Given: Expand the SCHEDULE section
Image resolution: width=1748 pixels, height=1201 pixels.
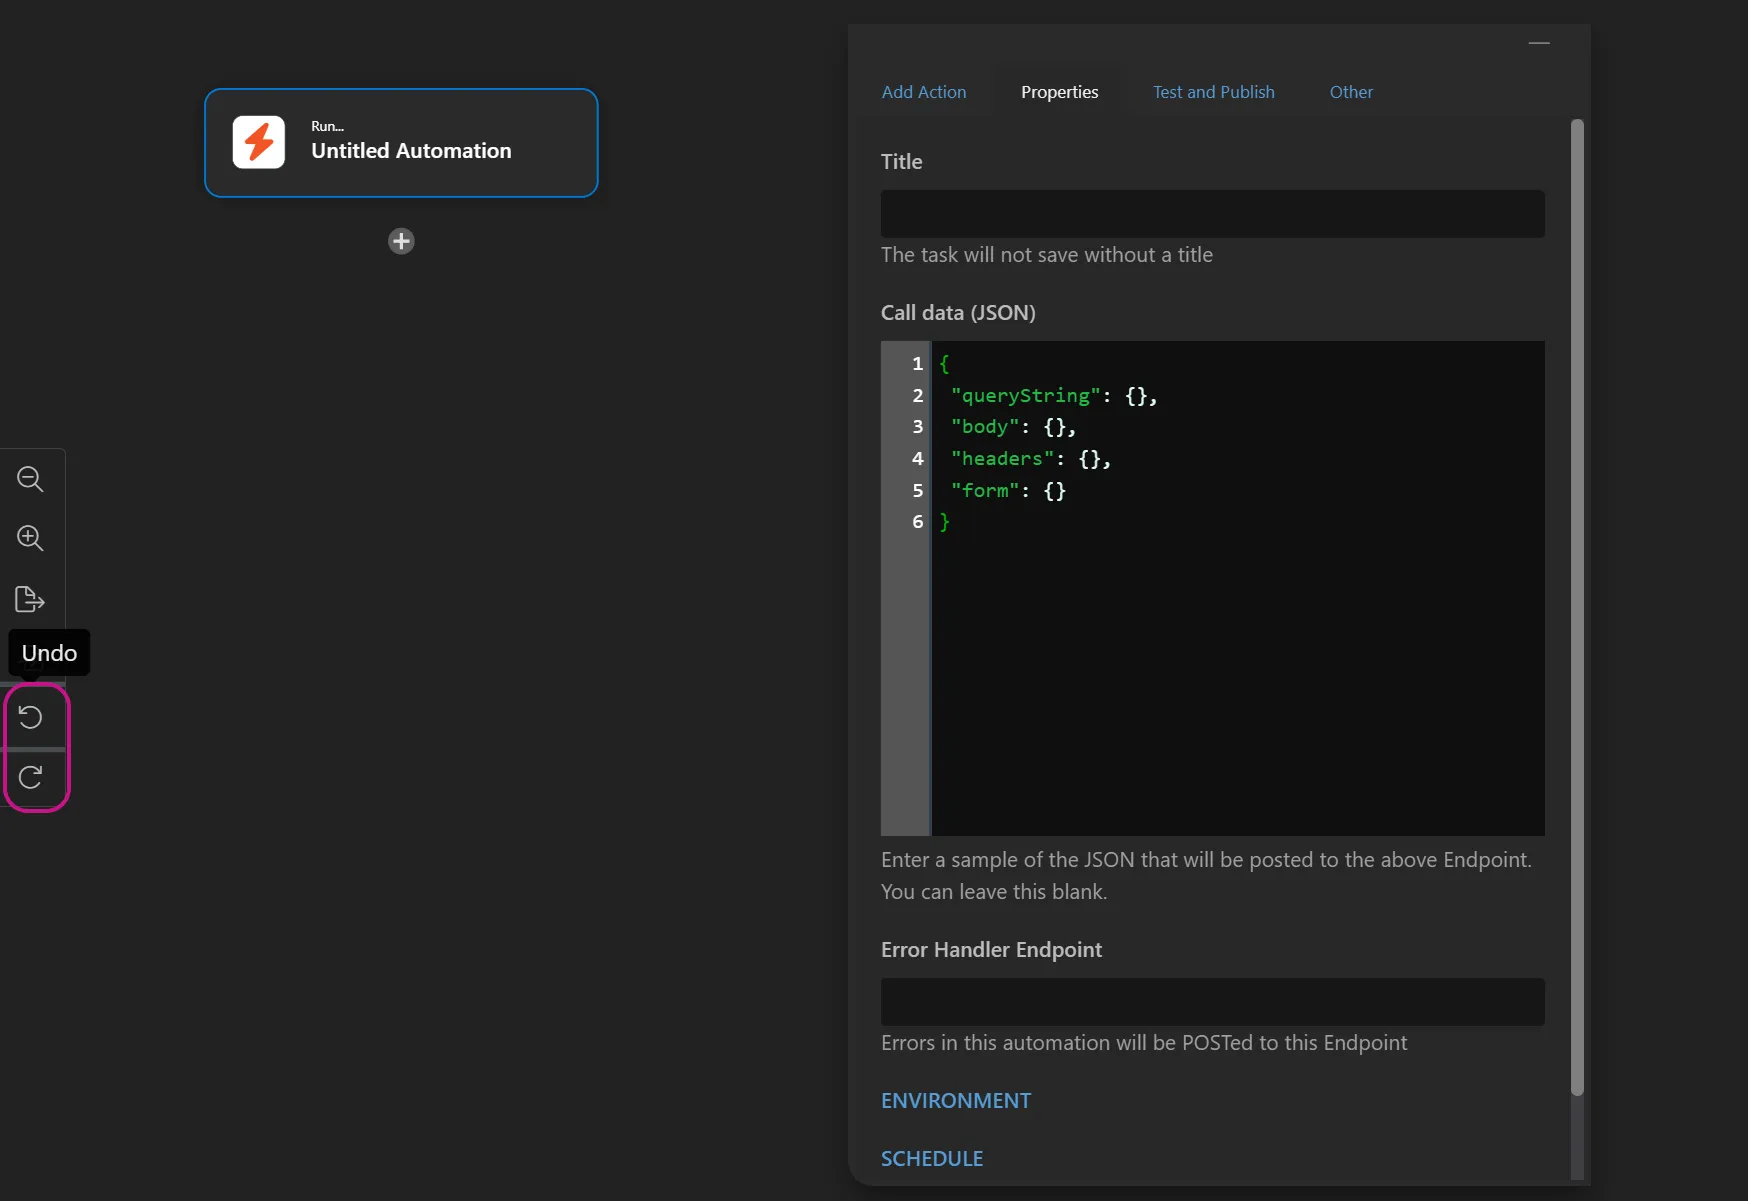Looking at the screenshot, I should [x=932, y=1159].
